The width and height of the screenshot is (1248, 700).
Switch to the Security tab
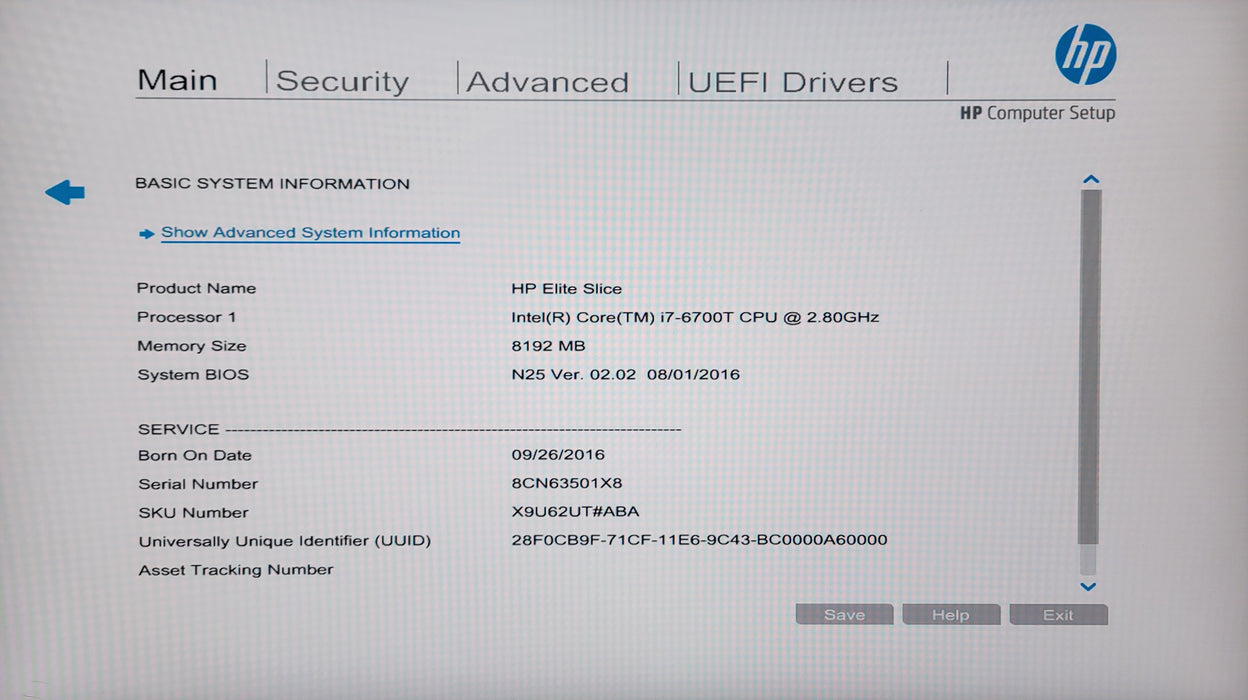pos(342,81)
